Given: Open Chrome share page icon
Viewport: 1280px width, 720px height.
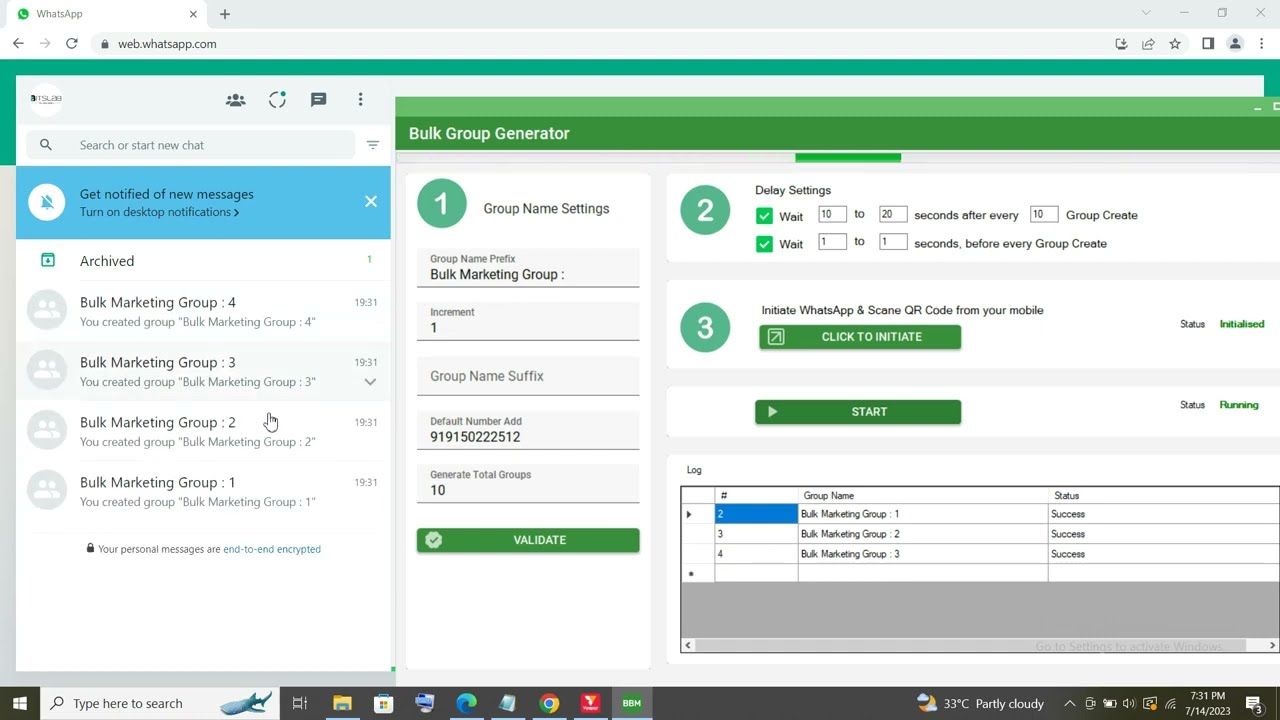Looking at the screenshot, I should [x=1148, y=44].
